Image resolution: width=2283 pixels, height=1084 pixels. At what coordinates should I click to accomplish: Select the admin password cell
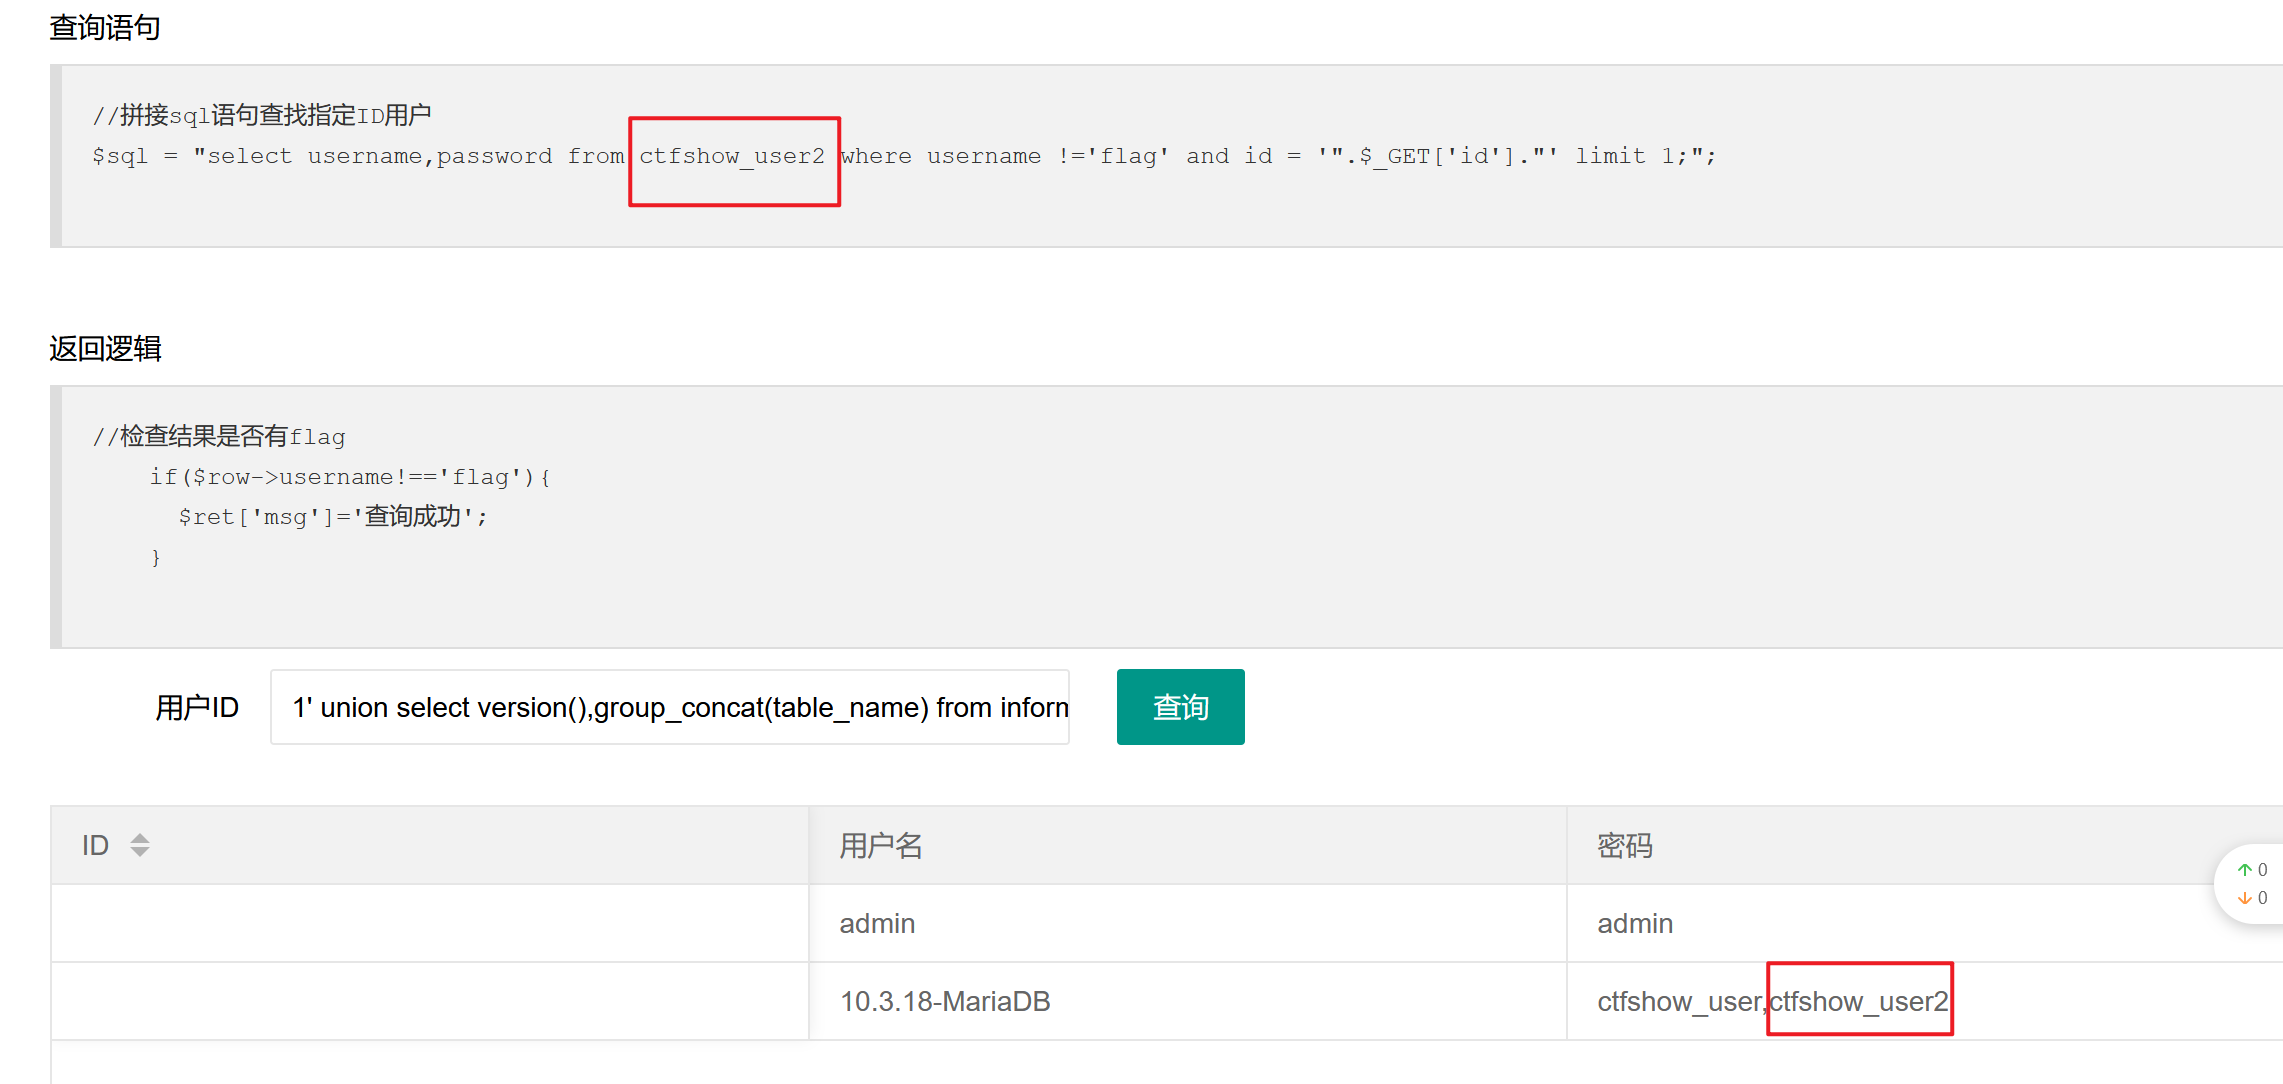click(x=1635, y=923)
